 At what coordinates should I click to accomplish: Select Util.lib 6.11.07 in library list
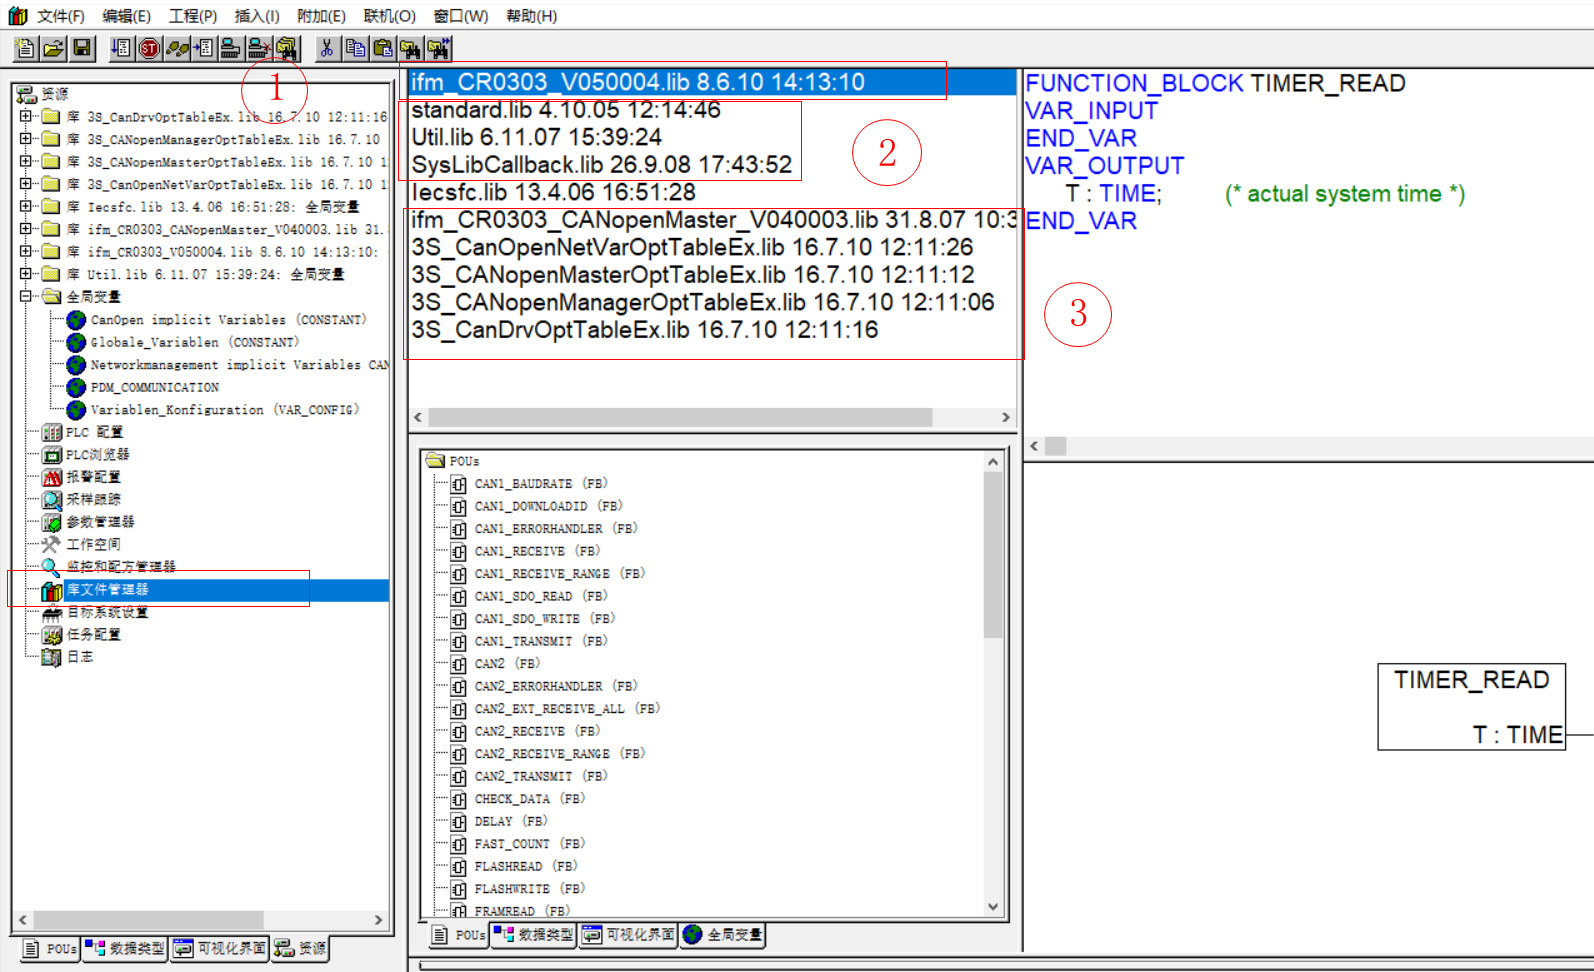tap(536, 137)
